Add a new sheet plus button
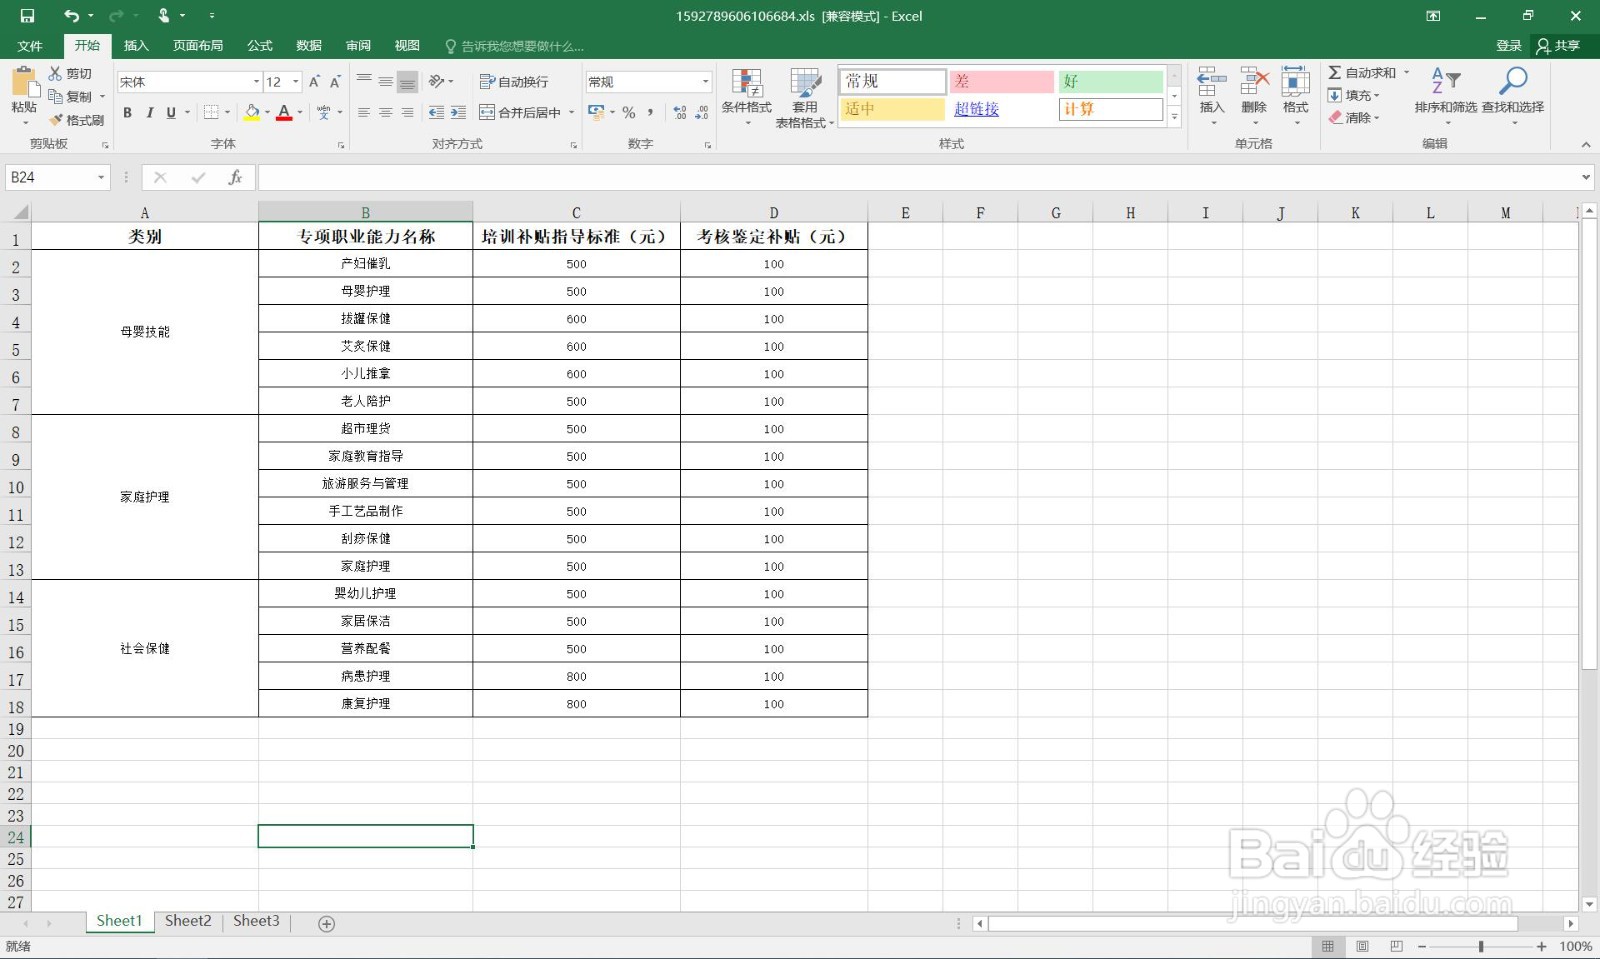The image size is (1600, 959). coord(326,924)
